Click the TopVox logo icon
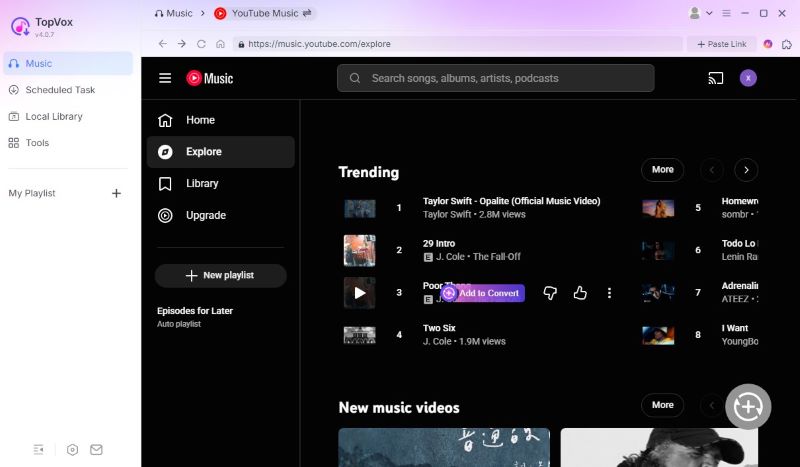The image size is (800, 467). [20, 26]
